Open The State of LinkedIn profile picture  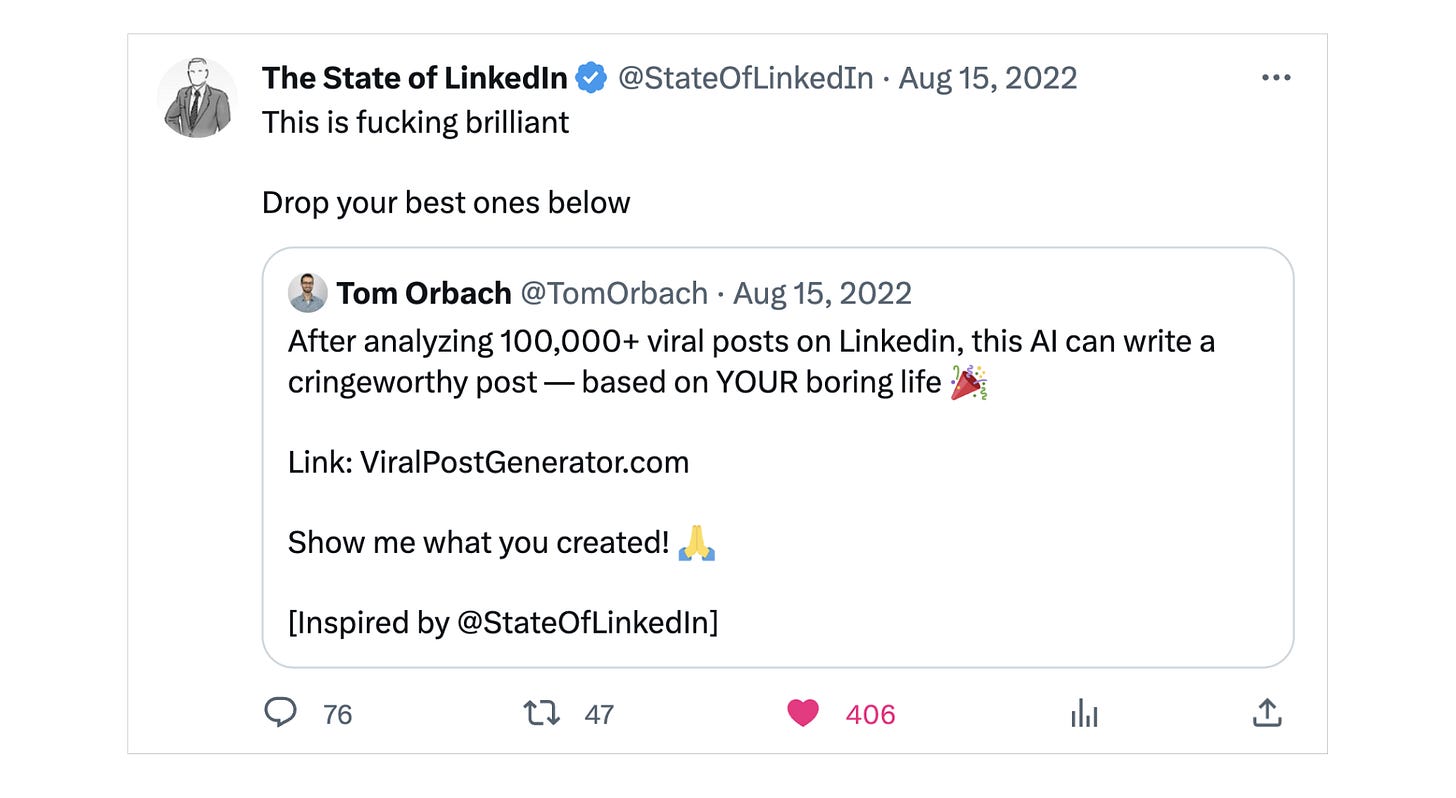[197, 97]
